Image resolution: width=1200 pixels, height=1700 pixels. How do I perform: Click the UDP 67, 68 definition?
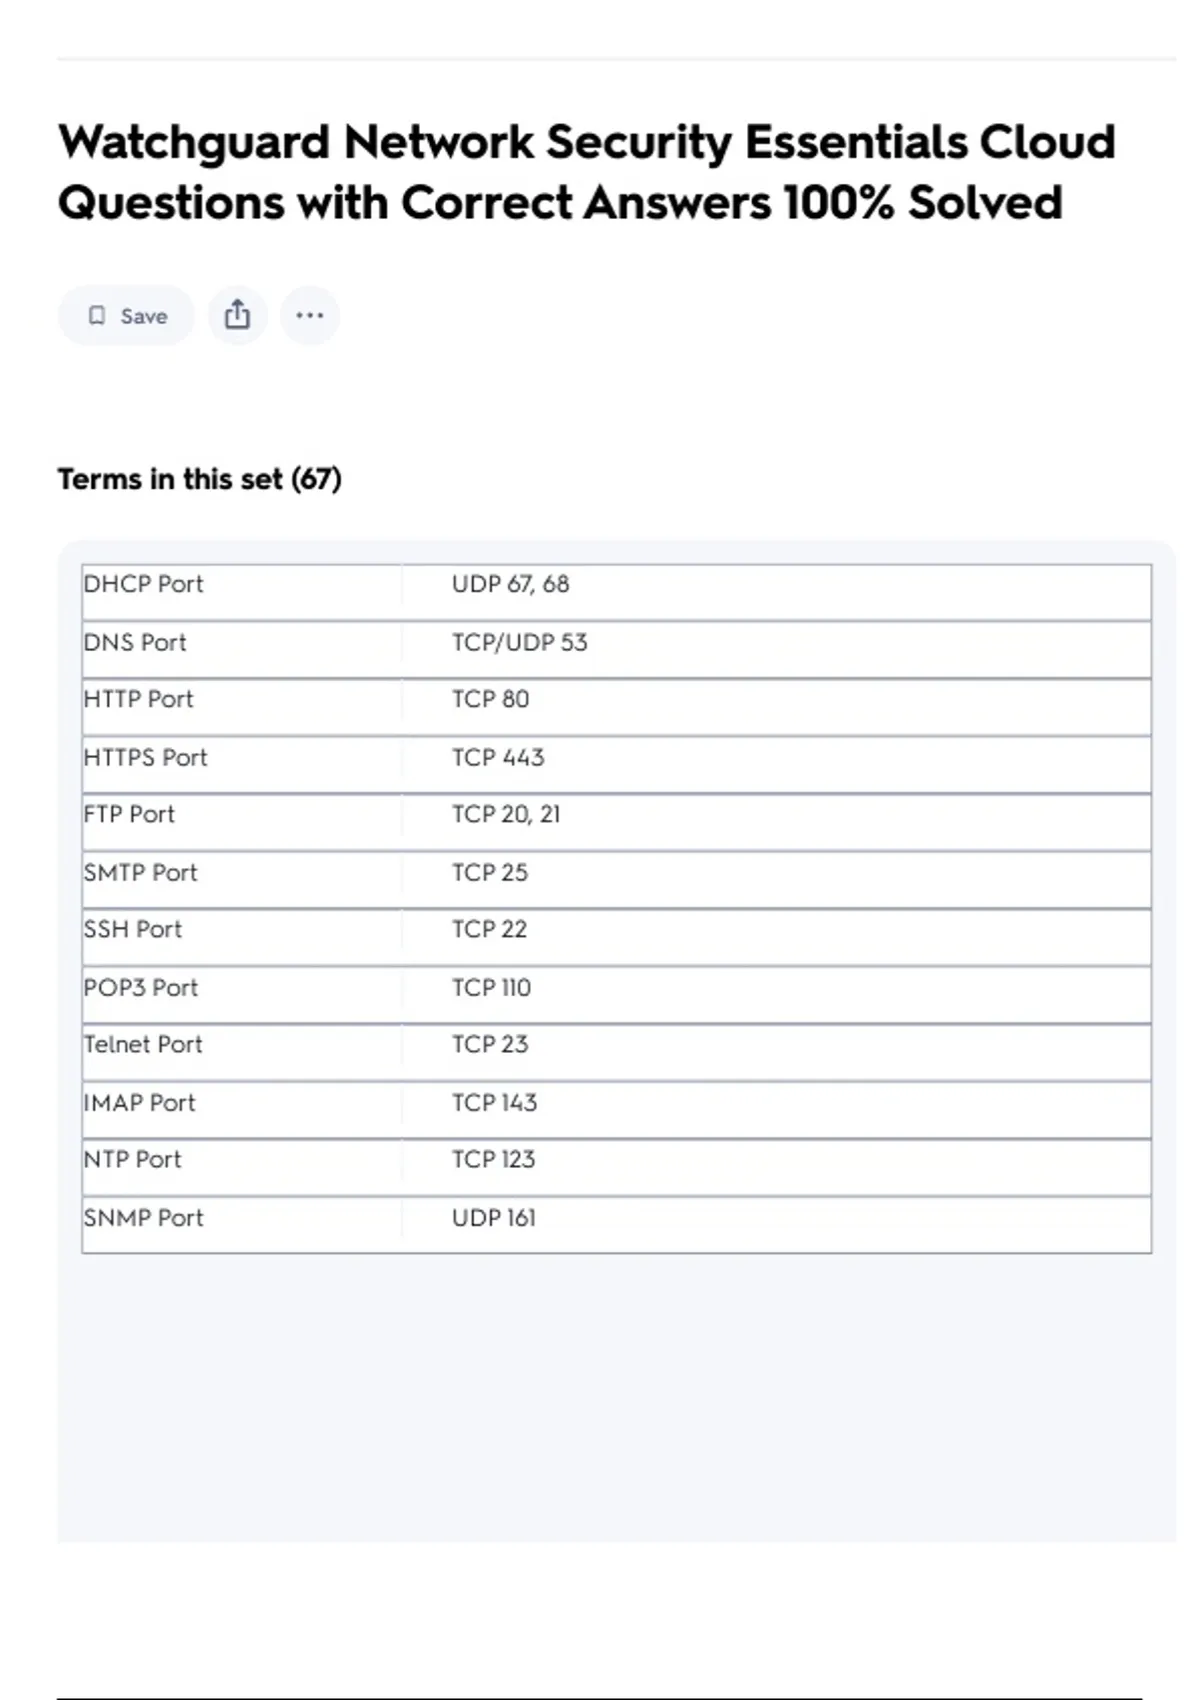click(510, 584)
